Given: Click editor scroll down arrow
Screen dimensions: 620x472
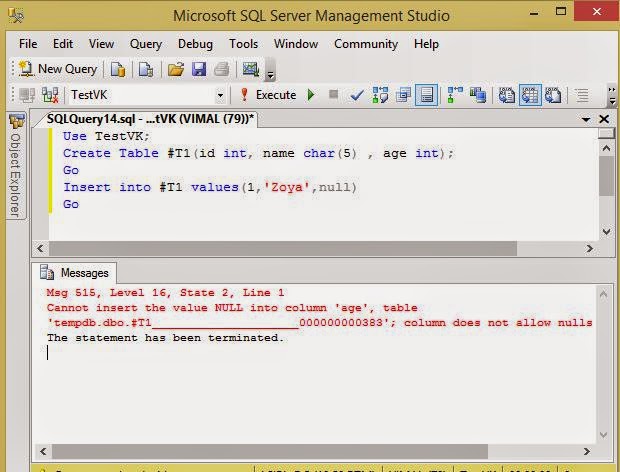Looking at the screenshot, I should (x=606, y=231).
